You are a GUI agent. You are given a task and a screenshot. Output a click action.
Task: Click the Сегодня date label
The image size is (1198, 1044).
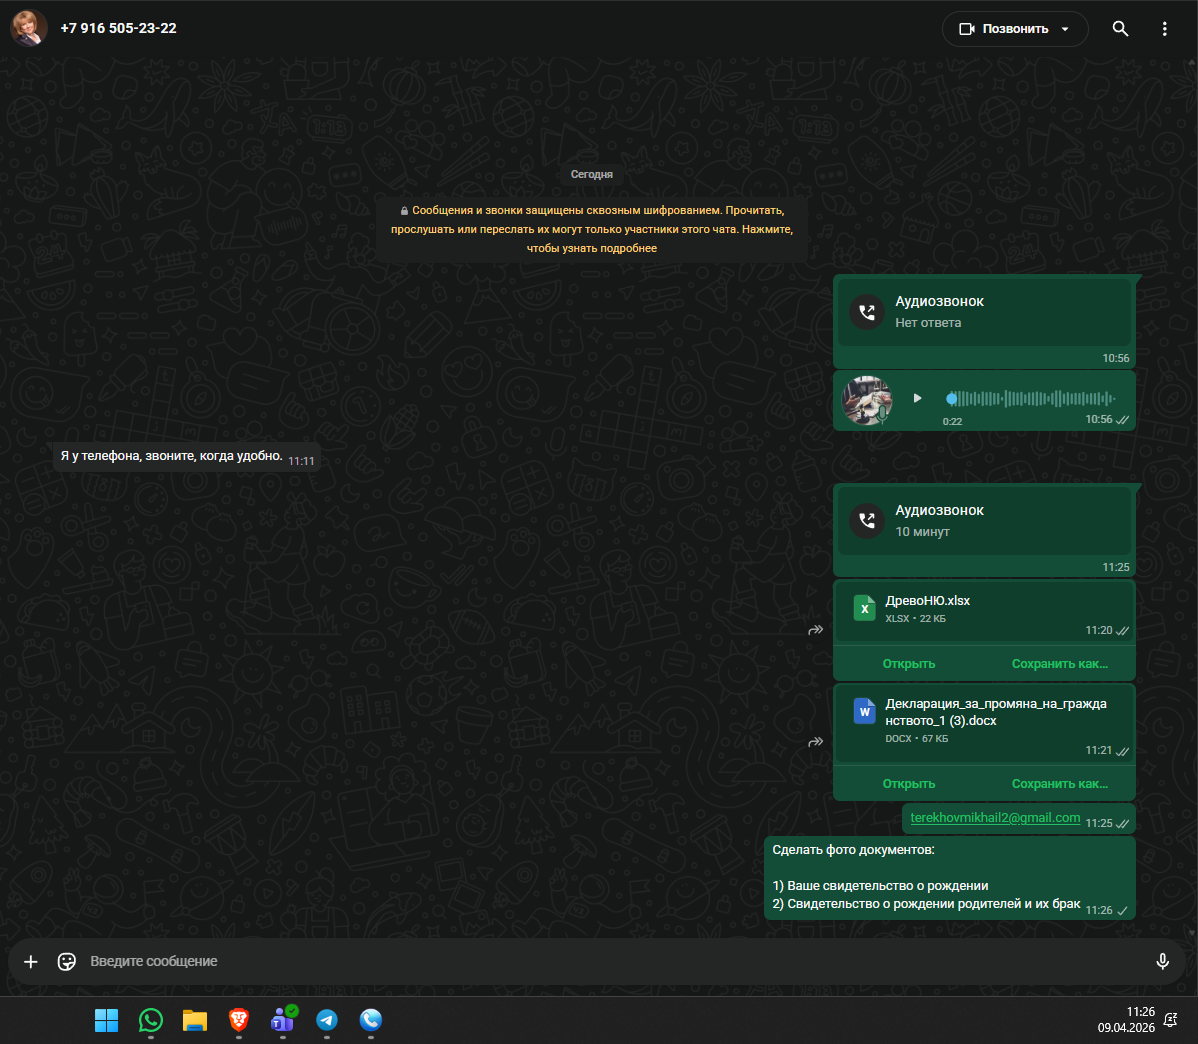pyautogui.click(x=592, y=174)
